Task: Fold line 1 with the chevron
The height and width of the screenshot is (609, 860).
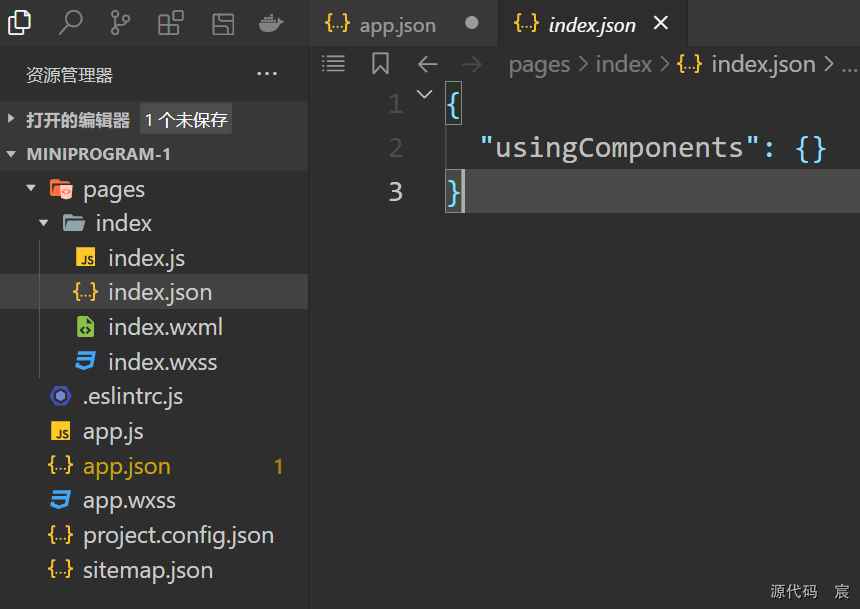Action: click(424, 94)
